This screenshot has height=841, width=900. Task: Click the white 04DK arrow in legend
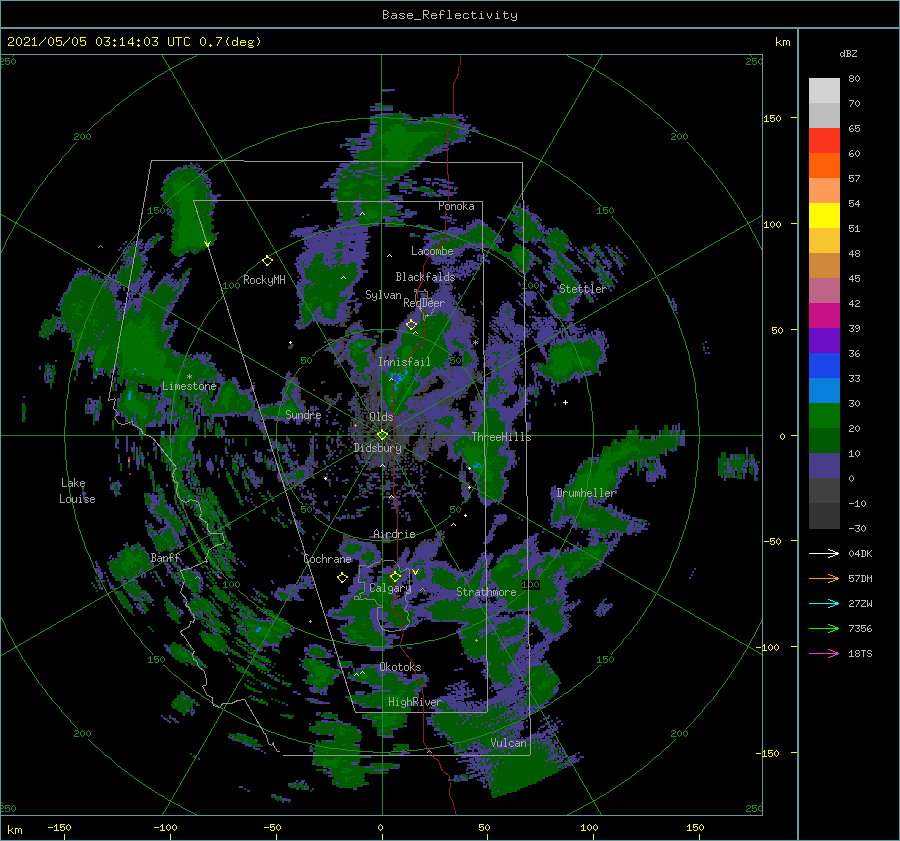pos(824,553)
